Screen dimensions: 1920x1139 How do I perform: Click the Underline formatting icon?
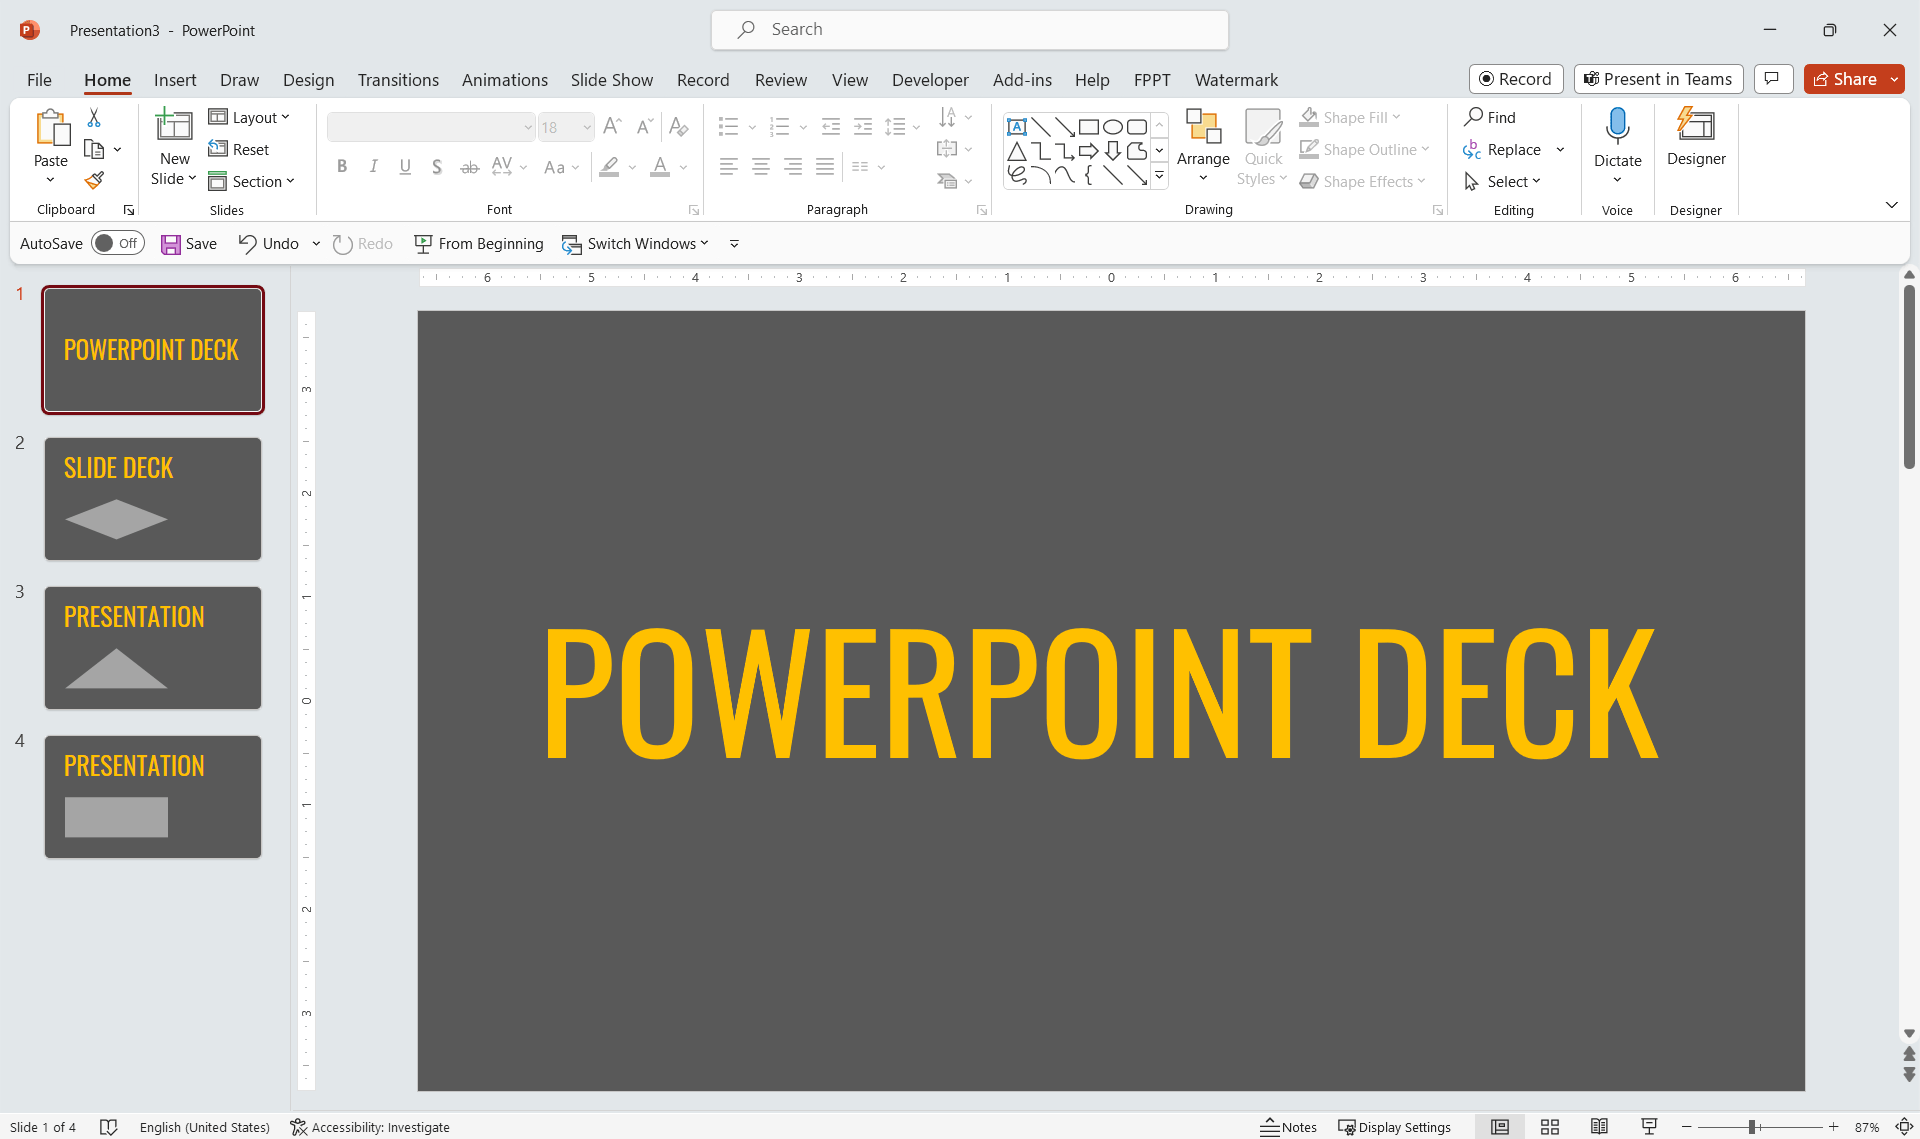tap(405, 167)
